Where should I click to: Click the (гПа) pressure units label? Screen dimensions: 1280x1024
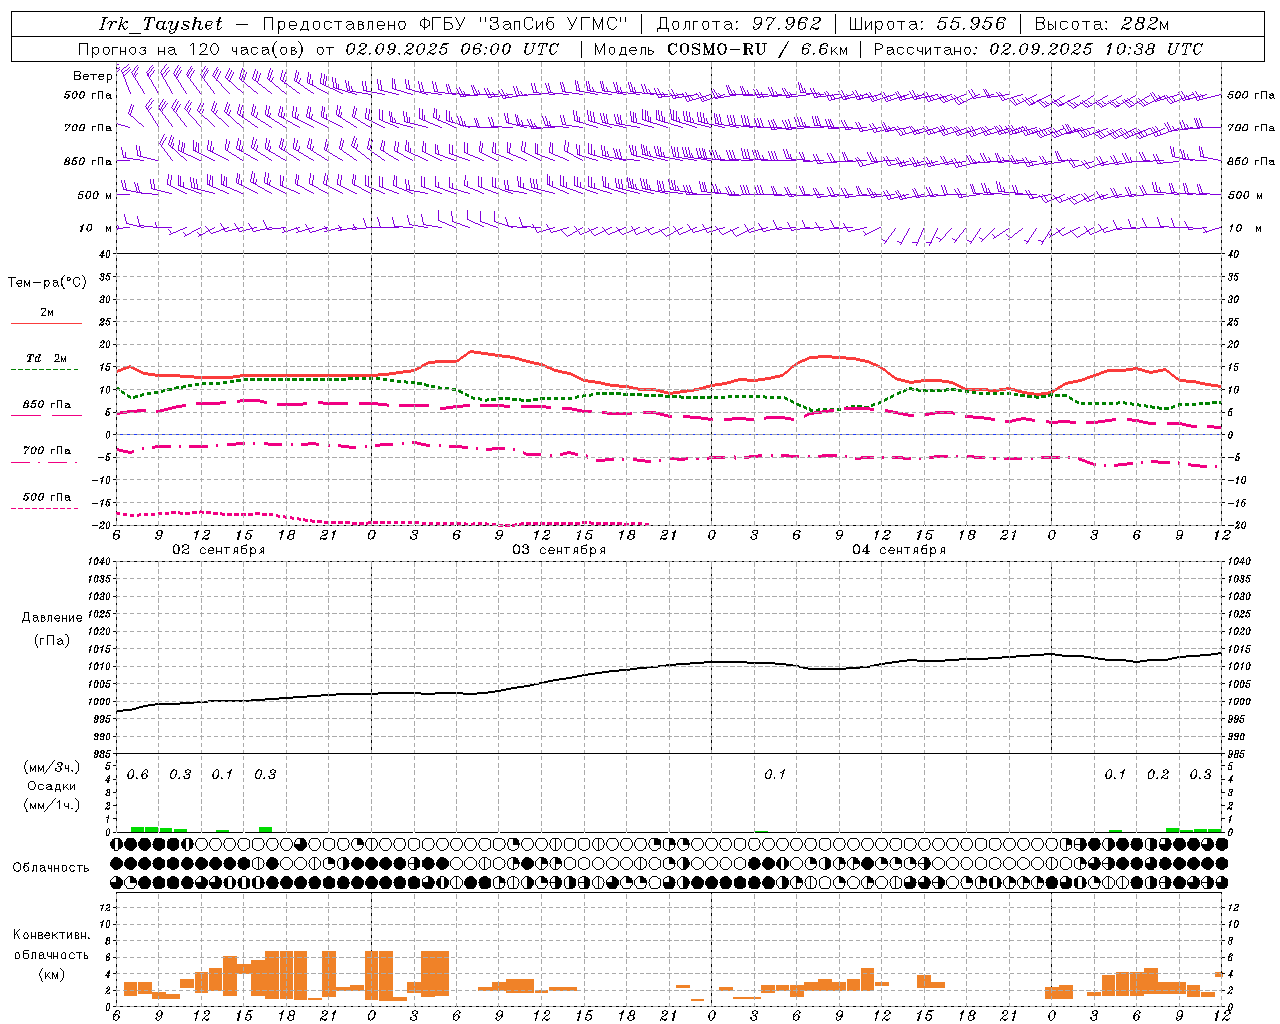[x=52, y=641]
